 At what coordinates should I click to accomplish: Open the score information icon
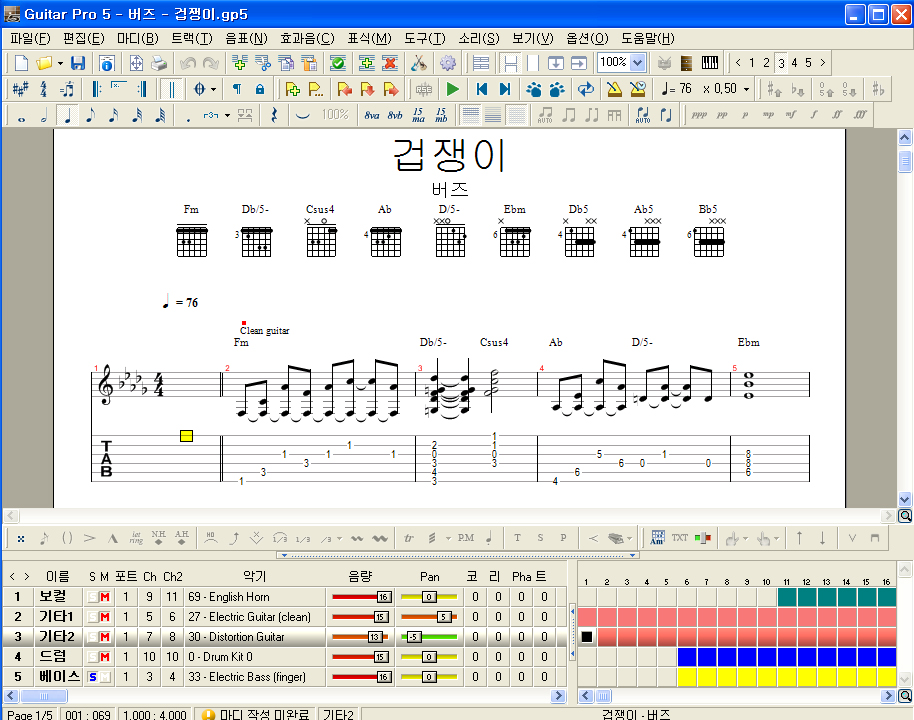pos(107,63)
